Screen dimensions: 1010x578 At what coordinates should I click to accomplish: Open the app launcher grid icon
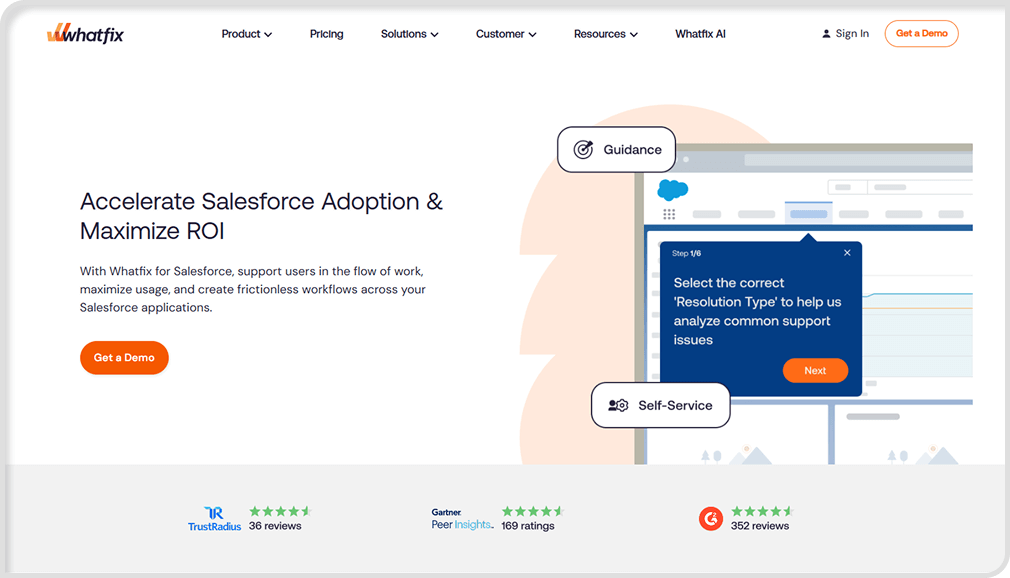(669, 214)
